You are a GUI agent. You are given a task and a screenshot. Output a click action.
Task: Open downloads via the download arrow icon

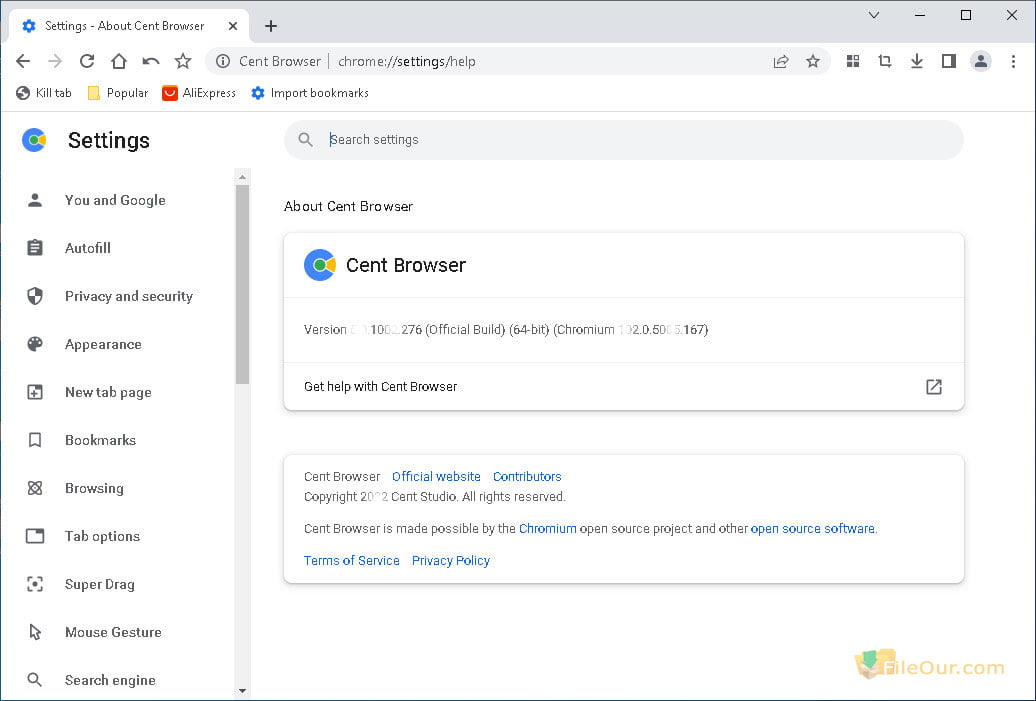click(x=916, y=61)
